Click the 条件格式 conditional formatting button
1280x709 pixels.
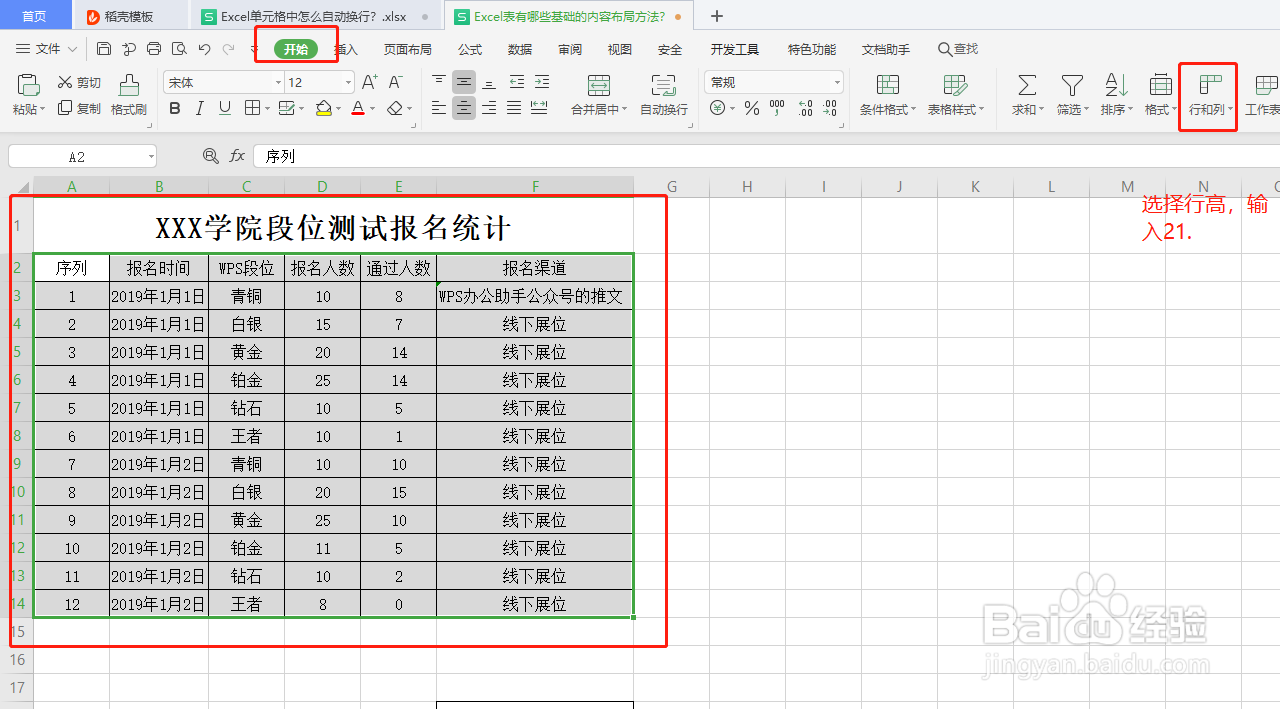pyautogui.click(x=886, y=95)
